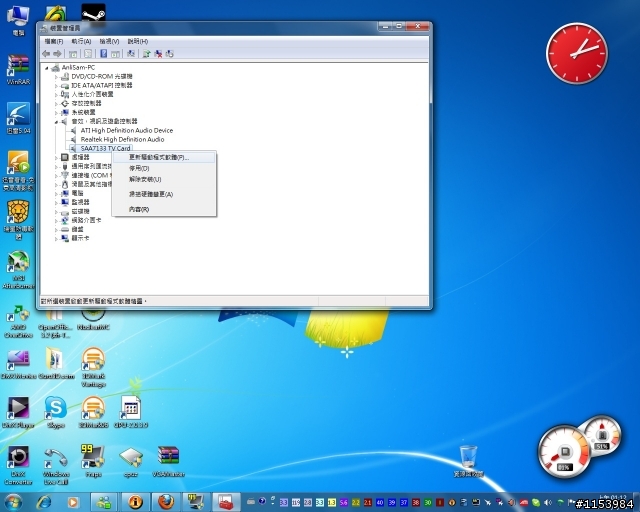This screenshot has width=640, height=512.
Task: Click the blue '40' temperature tray tile
Action: (380, 503)
